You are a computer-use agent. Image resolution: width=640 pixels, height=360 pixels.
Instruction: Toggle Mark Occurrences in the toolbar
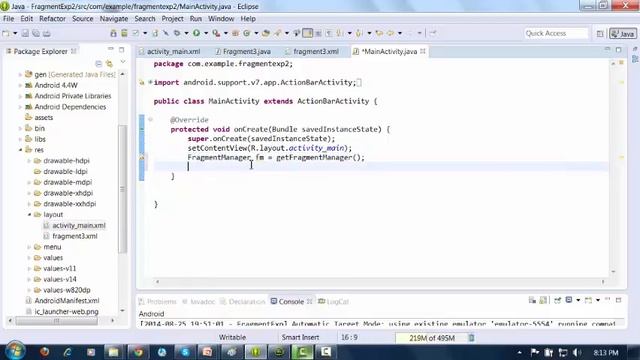(x=308, y=33)
